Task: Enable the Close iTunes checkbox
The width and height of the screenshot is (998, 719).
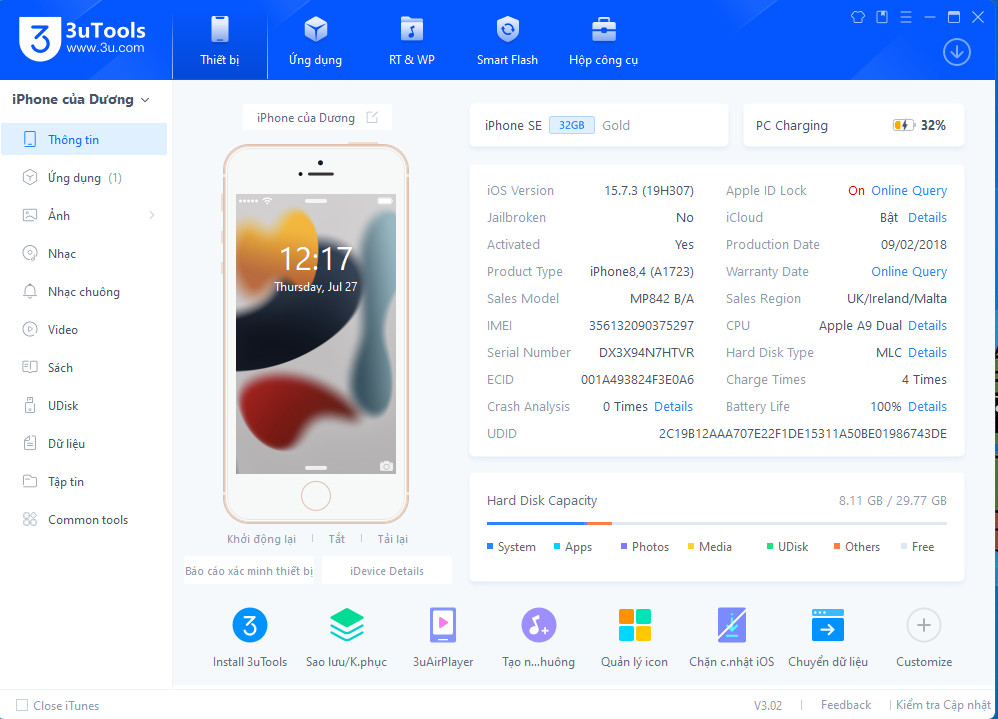Action: pyautogui.click(x=22, y=705)
